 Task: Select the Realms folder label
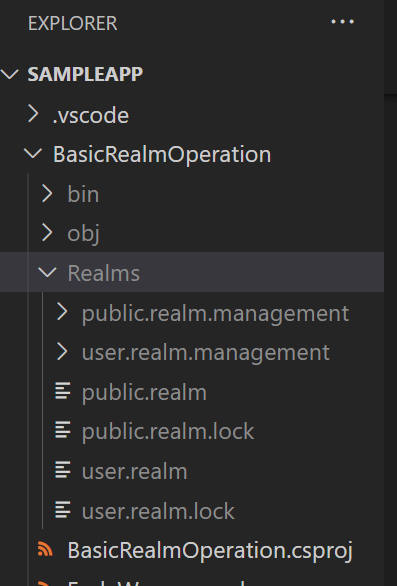click(x=104, y=273)
